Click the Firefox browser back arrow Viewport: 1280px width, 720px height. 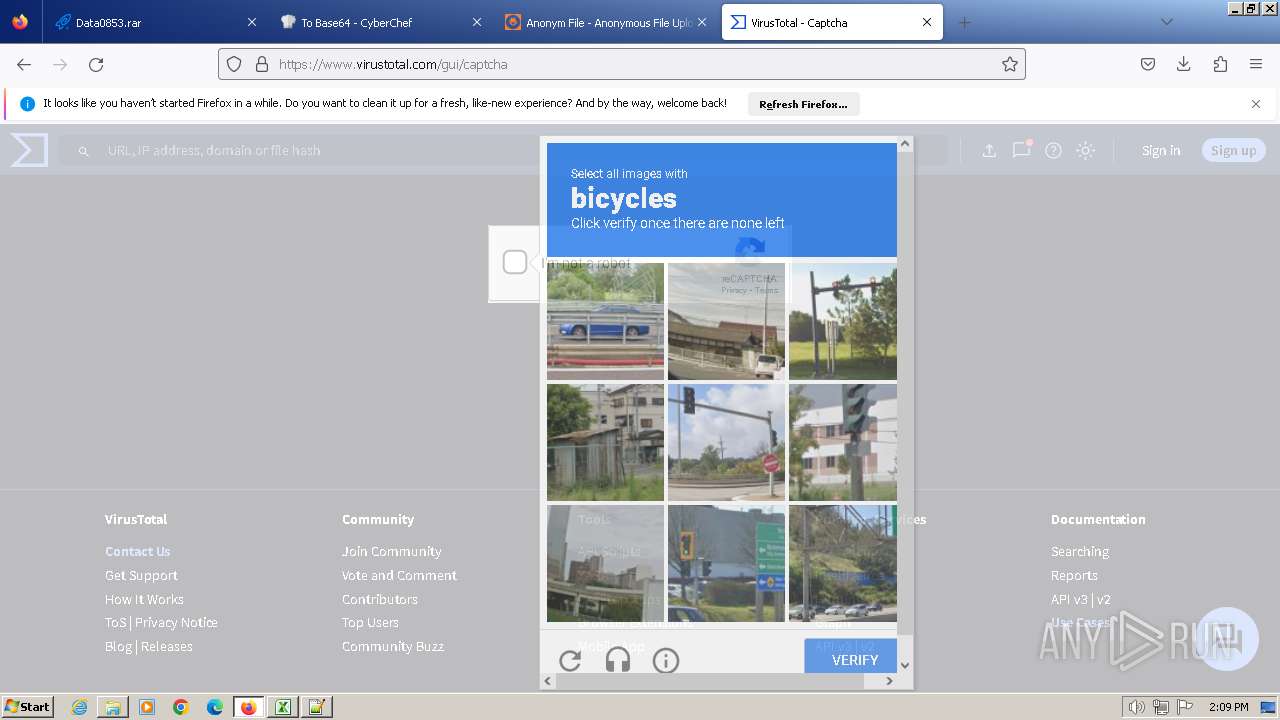click(x=24, y=64)
